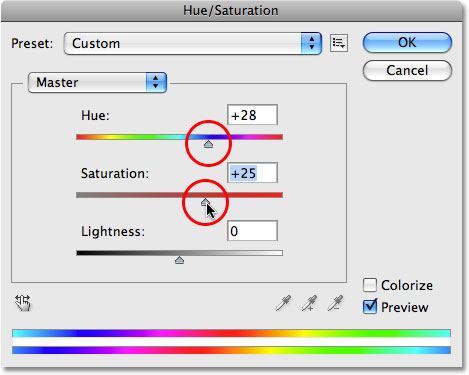Select the Subtract from Sample eyedropper
The height and width of the screenshot is (375, 469).
[335, 303]
